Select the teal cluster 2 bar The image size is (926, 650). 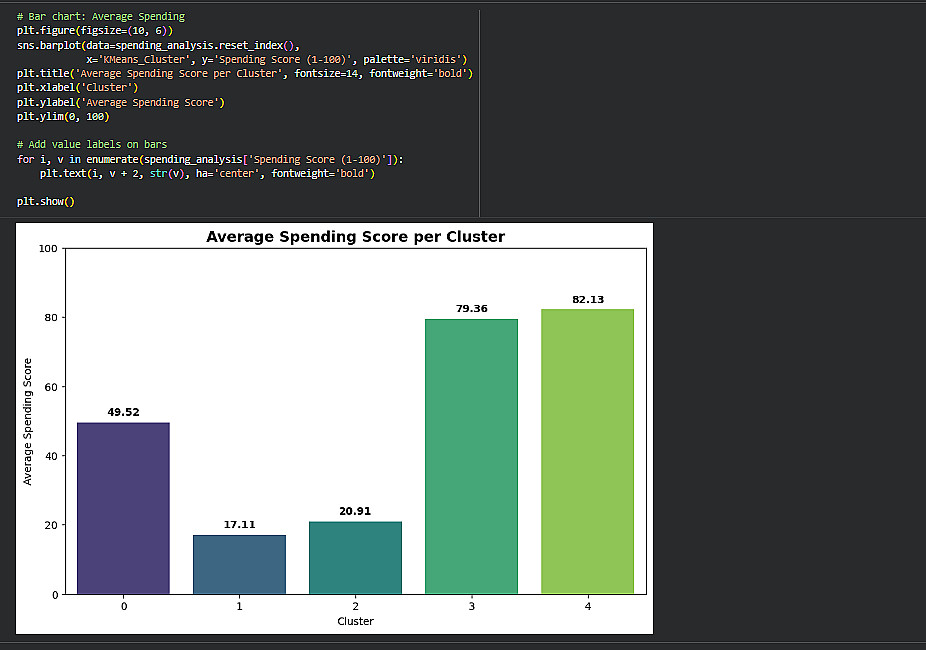click(x=355, y=557)
